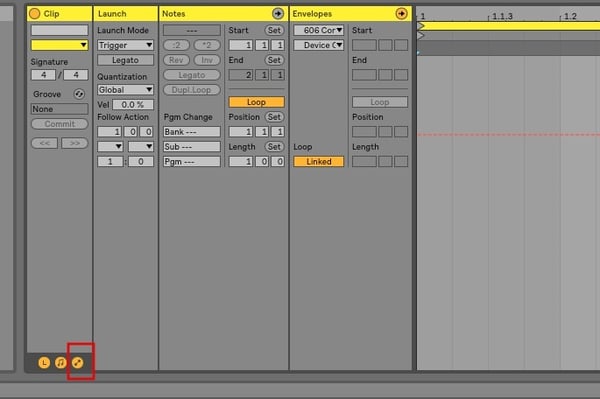
Task: Click the Envelopes header tab
Action: pyautogui.click(x=312, y=14)
